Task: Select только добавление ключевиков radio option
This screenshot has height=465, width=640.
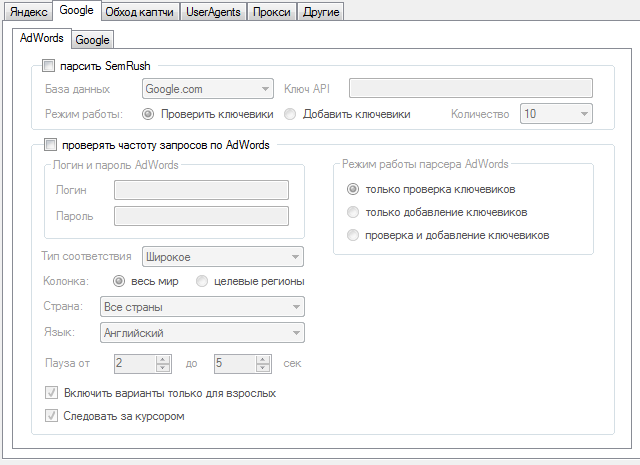Action: [x=352, y=212]
